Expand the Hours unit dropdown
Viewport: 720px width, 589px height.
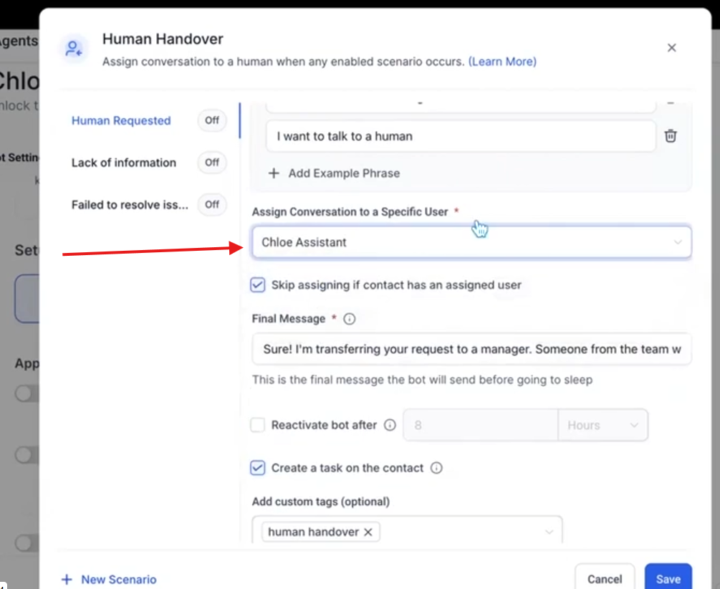[602, 425]
